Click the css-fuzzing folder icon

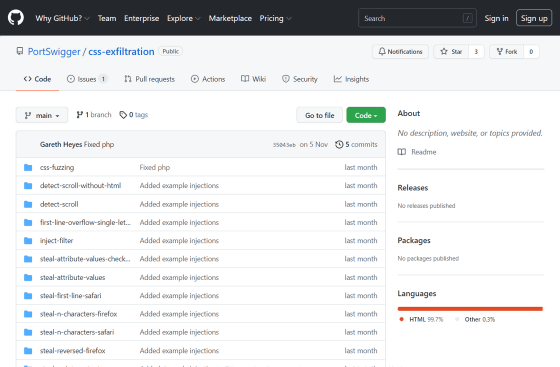28,167
